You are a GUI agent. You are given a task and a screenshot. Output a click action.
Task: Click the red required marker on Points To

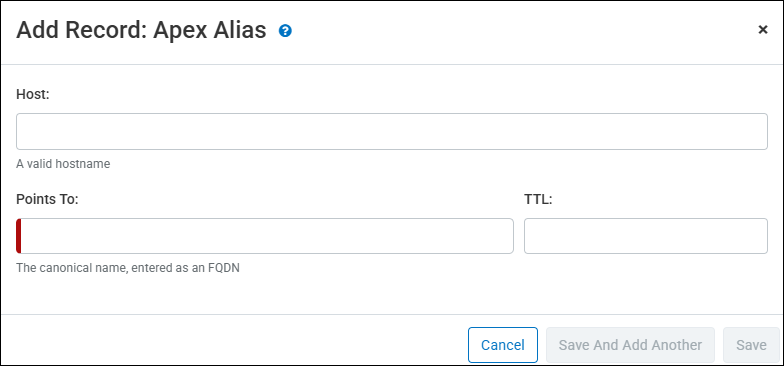click(18, 236)
